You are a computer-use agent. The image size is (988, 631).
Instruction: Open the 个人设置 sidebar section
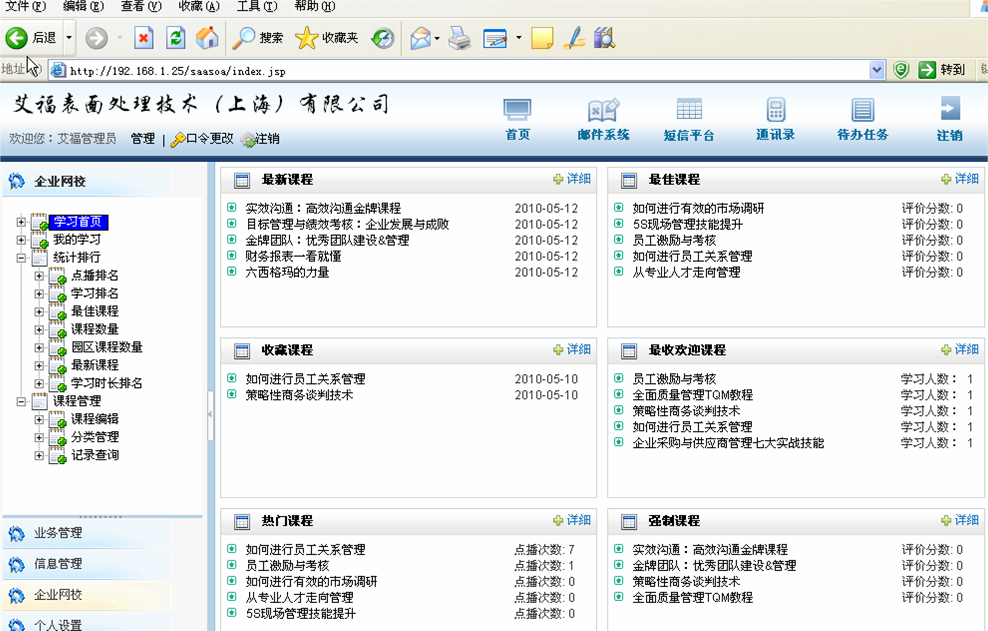pyautogui.click(x=58, y=624)
